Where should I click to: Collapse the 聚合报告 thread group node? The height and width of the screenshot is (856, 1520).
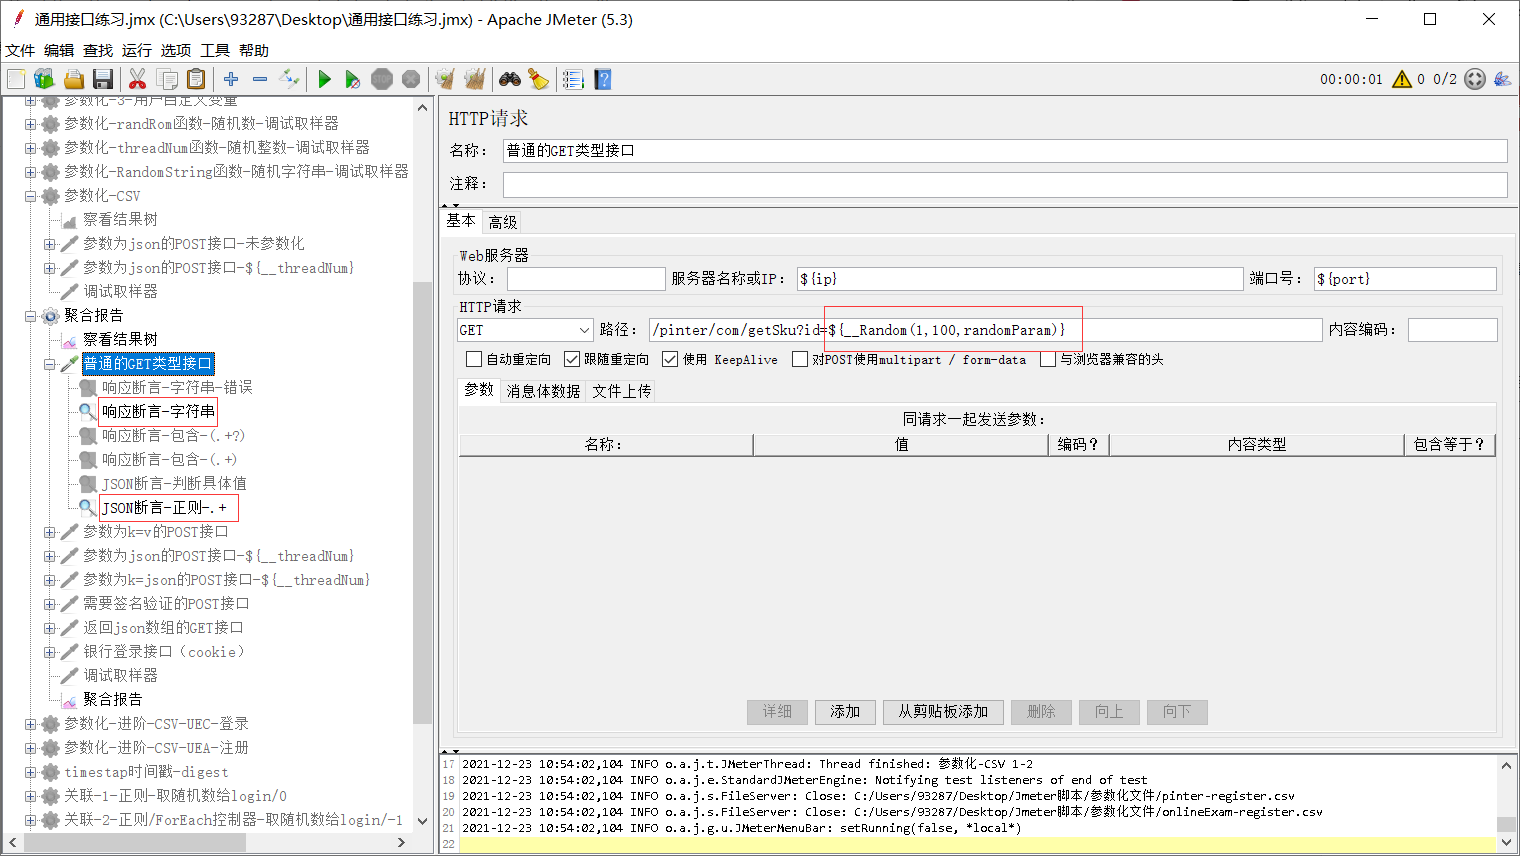coord(30,316)
